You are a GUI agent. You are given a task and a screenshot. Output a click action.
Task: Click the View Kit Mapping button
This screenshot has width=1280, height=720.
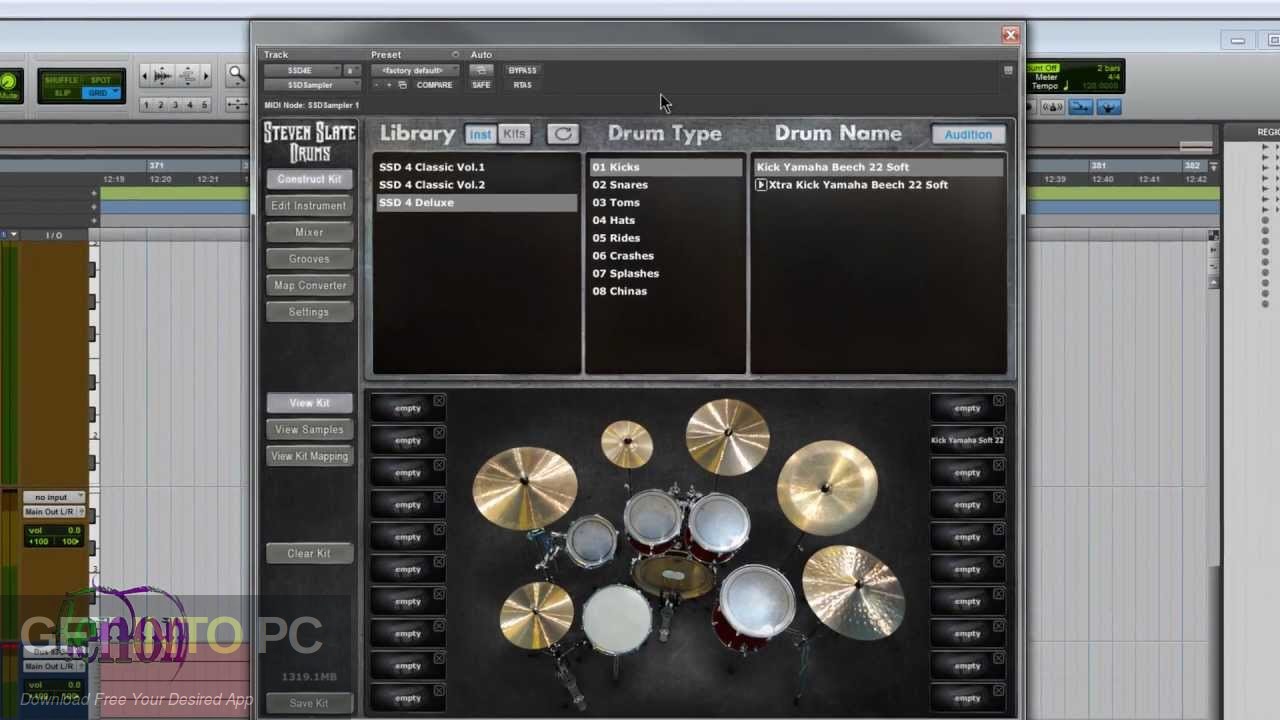click(x=309, y=456)
